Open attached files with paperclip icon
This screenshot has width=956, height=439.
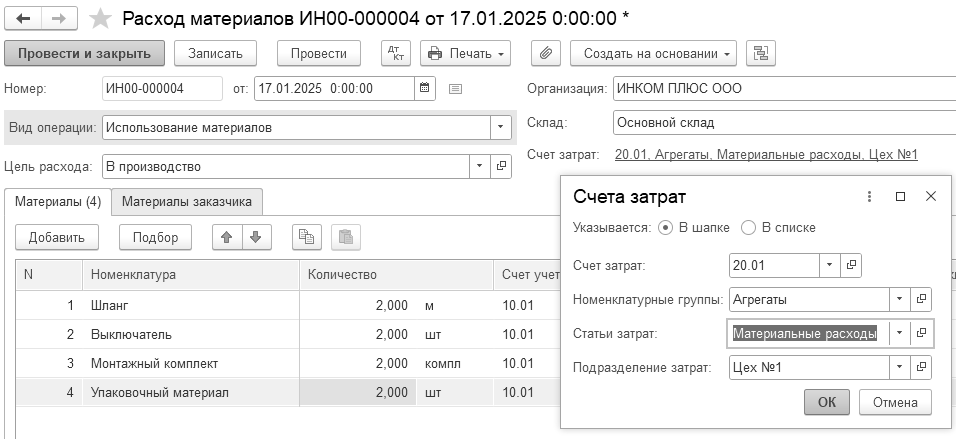pos(546,54)
